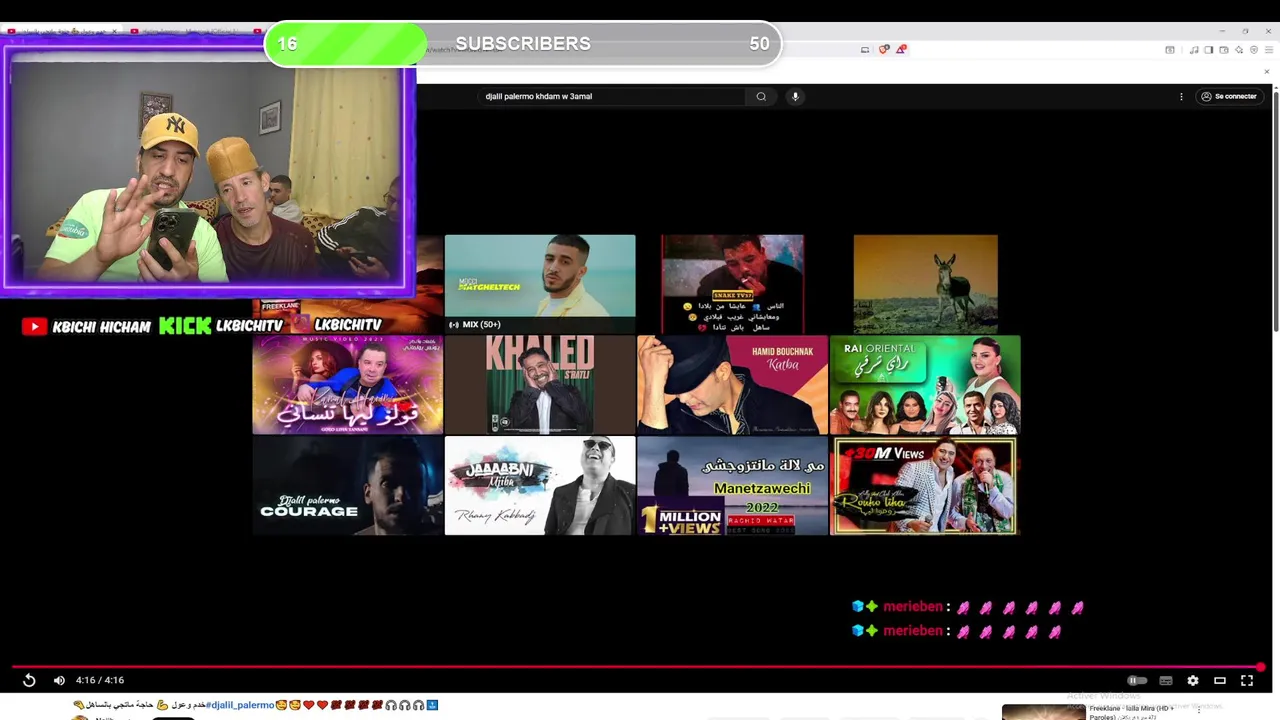
Task: Dismiss the browser infobar with its X
Action: [1267, 71]
